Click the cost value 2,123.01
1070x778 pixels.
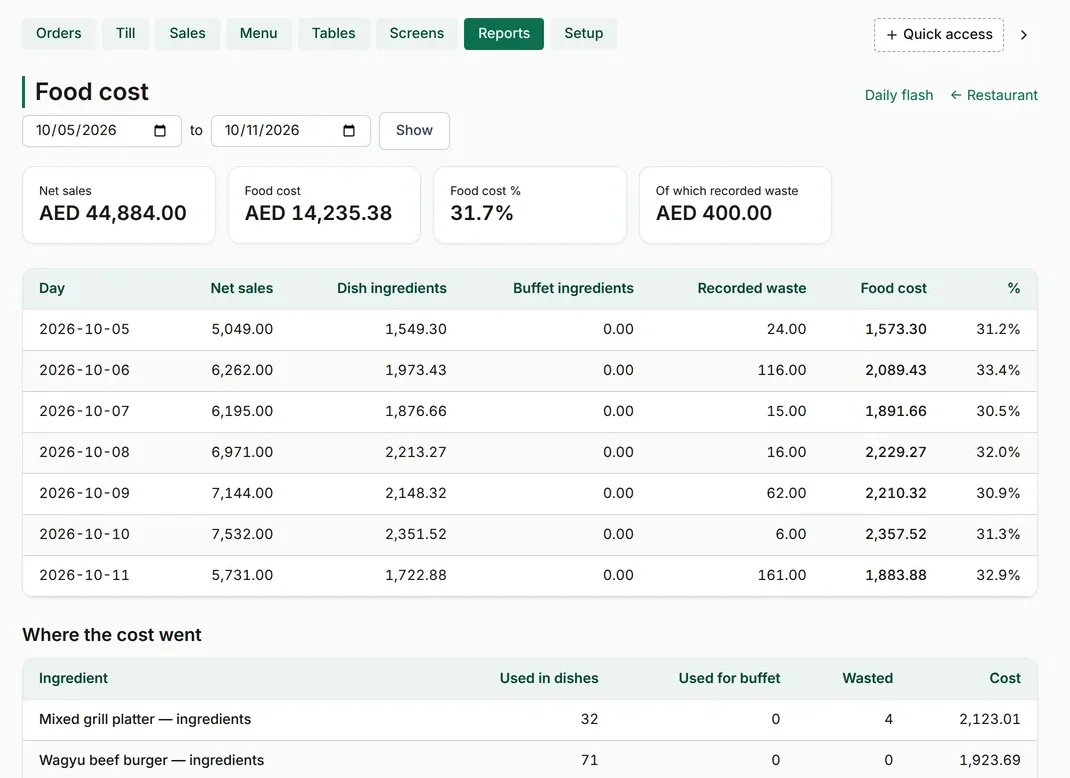click(x=990, y=720)
